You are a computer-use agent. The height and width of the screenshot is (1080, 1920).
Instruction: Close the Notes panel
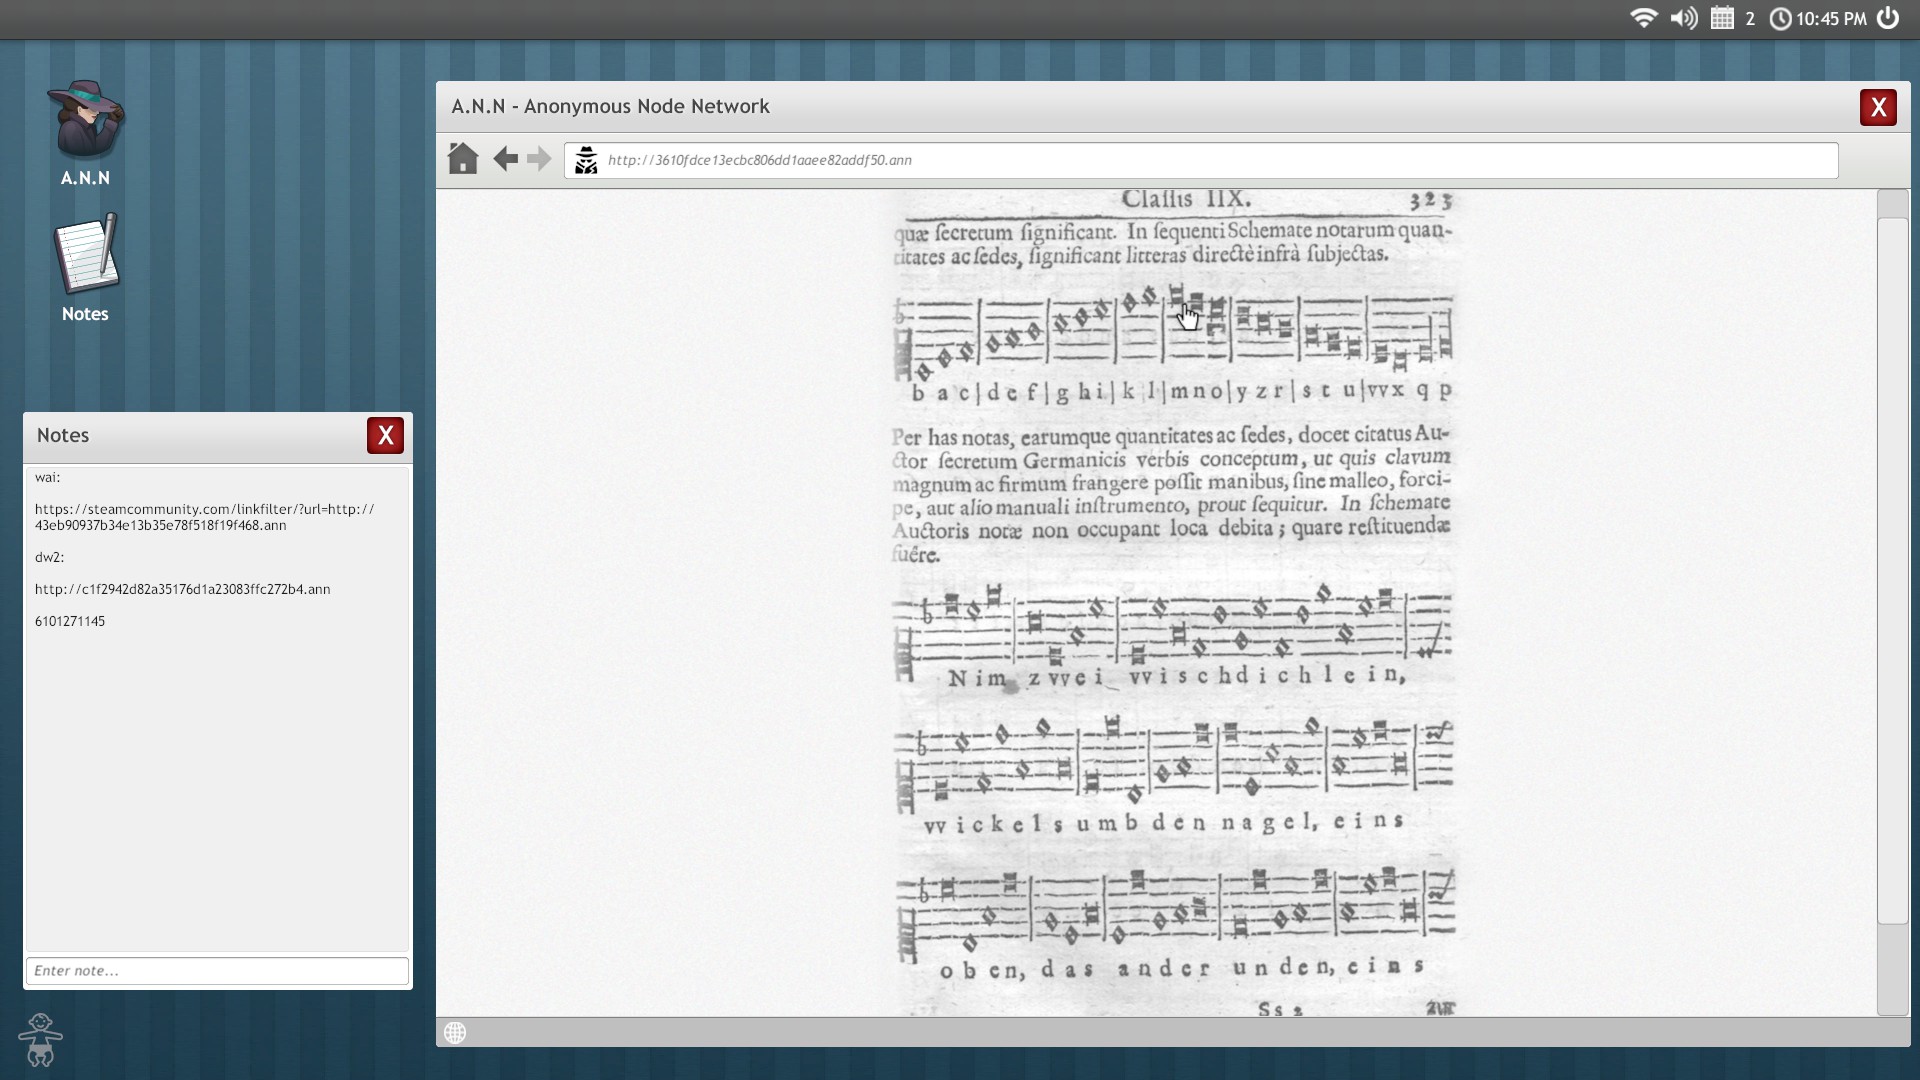385,436
